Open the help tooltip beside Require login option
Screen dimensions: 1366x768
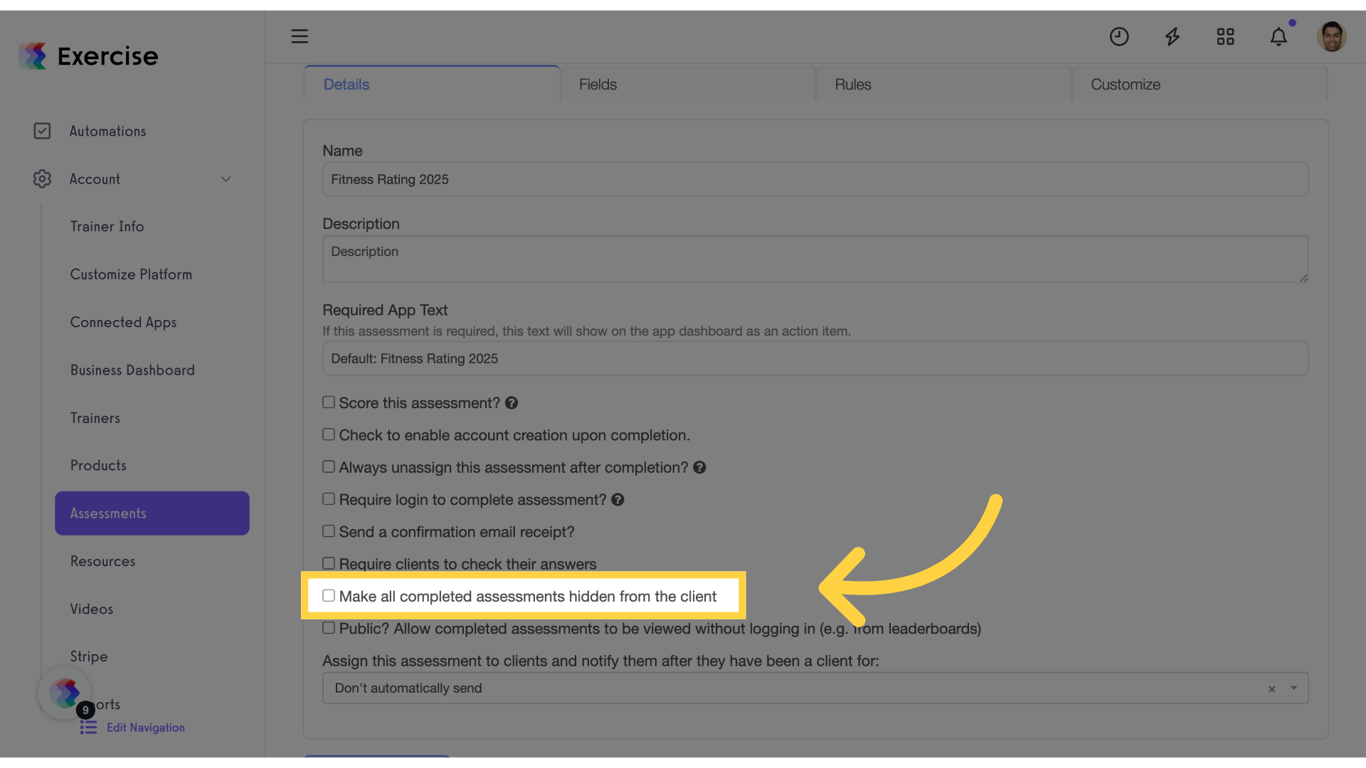pyautogui.click(x=619, y=499)
